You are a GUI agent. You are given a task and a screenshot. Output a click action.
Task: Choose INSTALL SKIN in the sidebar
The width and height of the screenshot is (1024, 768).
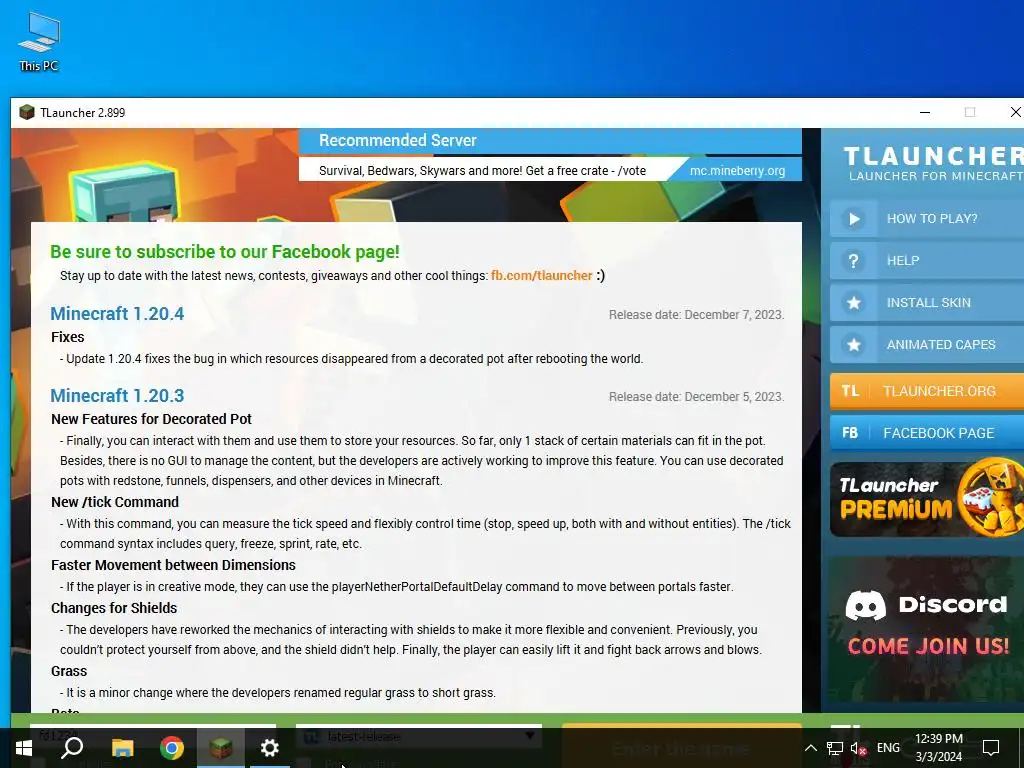click(927, 302)
